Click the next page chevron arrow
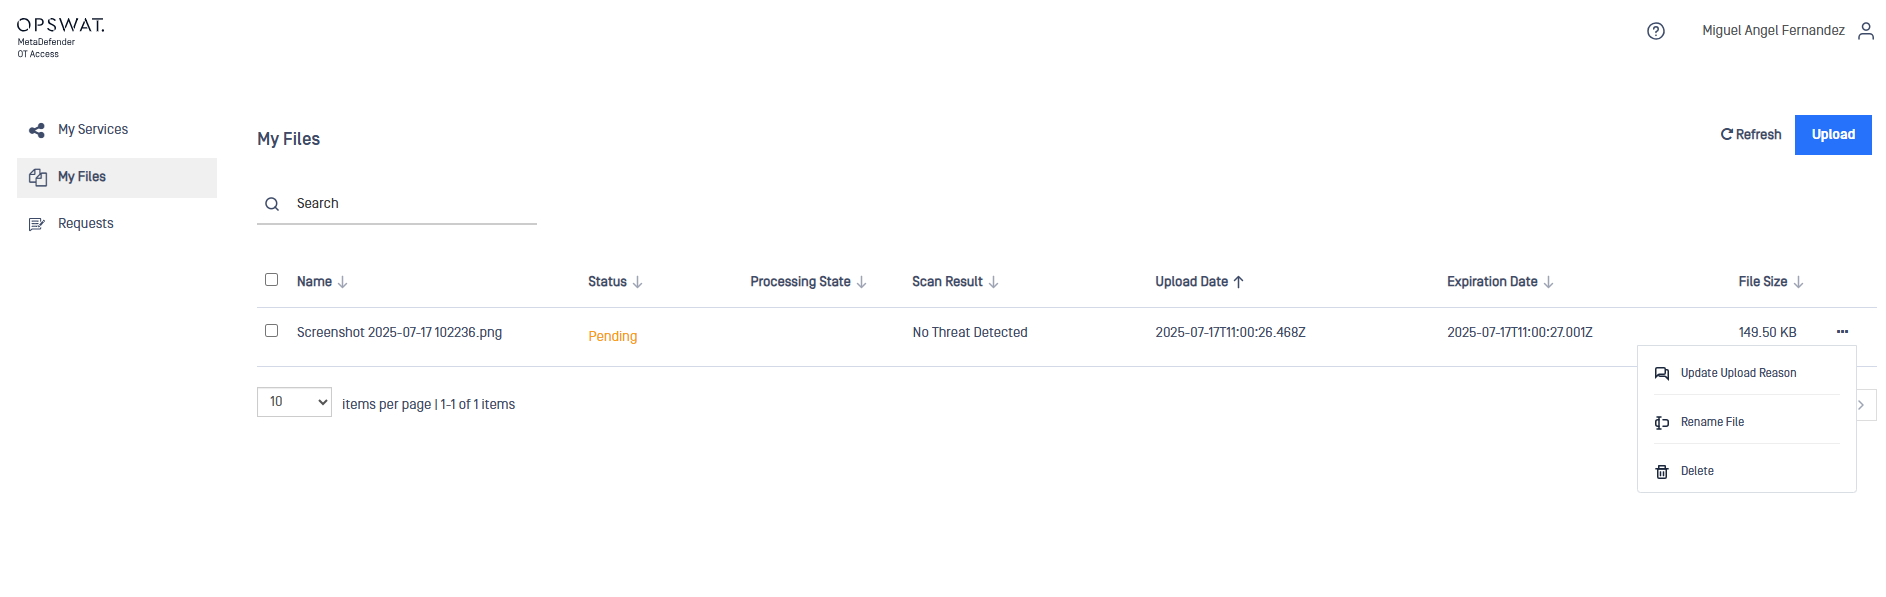The height and width of the screenshot is (597, 1886). coord(1862,405)
